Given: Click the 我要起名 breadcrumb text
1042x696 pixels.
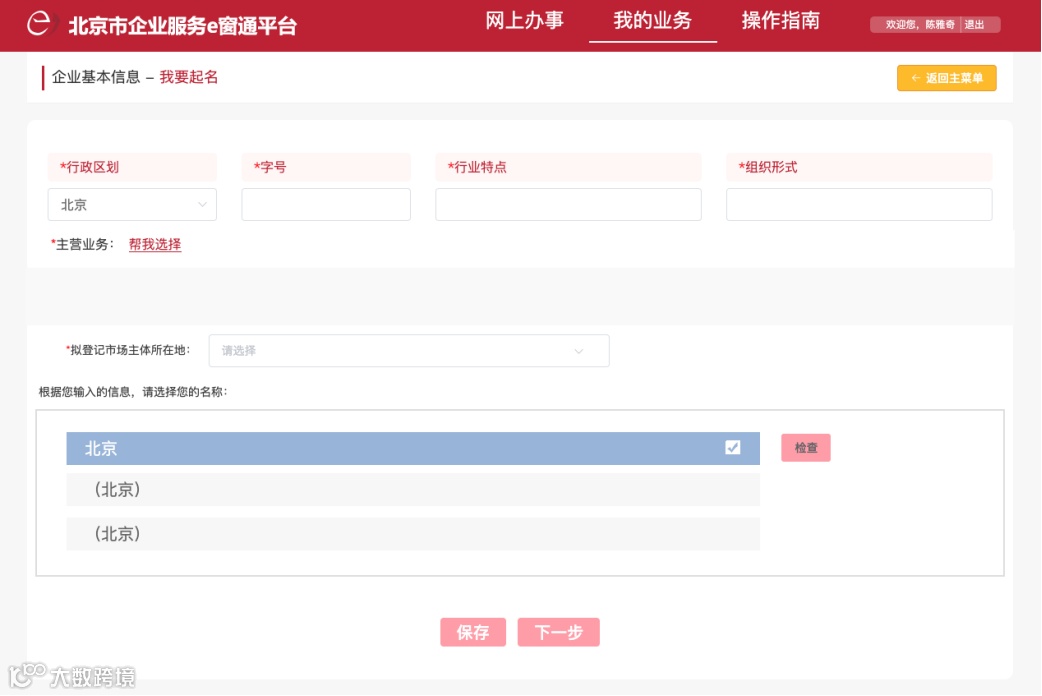Looking at the screenshot, I should click(189, 77).
